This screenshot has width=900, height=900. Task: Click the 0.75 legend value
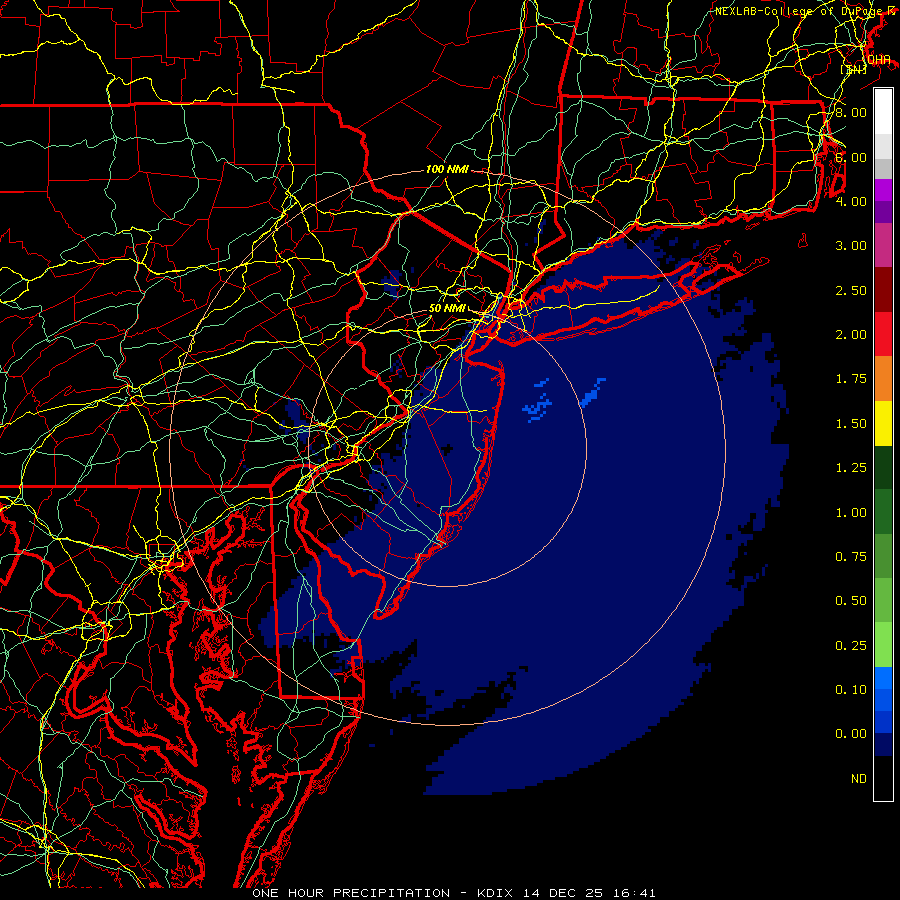point(851,557)
